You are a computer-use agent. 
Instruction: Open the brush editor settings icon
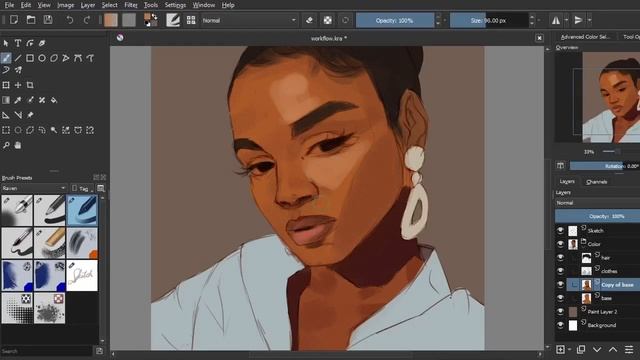(173, 20)
